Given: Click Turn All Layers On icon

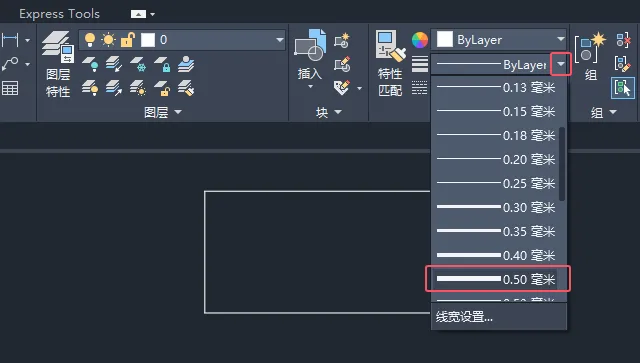Looking at the screenshot, I should 90,88.
